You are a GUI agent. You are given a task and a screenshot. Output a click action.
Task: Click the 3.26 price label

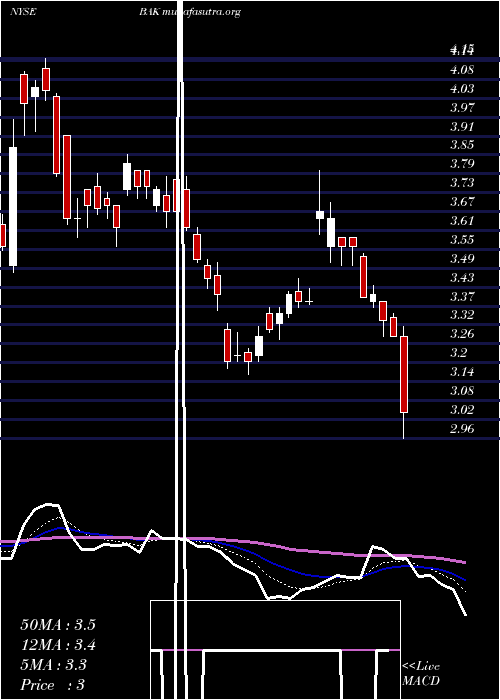tap(462, 334)
